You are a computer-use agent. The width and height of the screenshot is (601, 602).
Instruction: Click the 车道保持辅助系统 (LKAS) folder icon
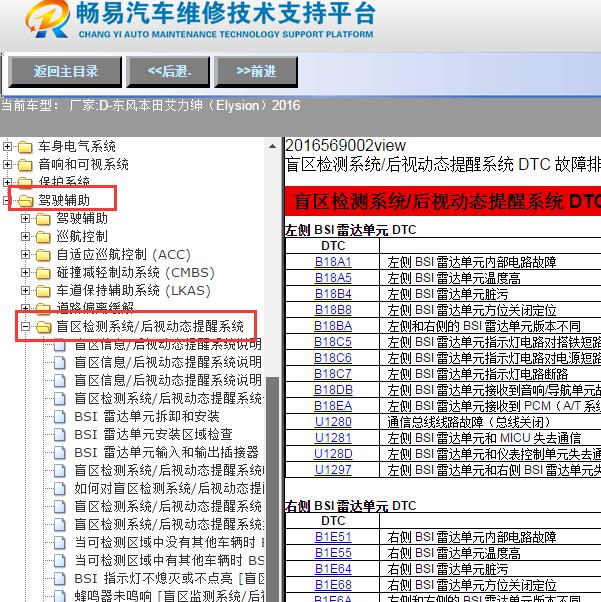(43, 291)
